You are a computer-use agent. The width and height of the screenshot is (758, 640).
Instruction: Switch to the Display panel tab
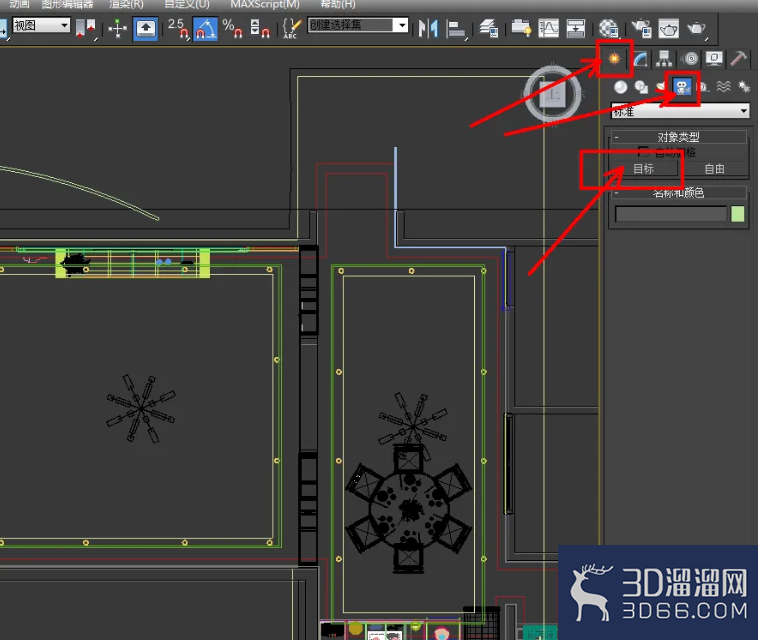coord(714,58)
